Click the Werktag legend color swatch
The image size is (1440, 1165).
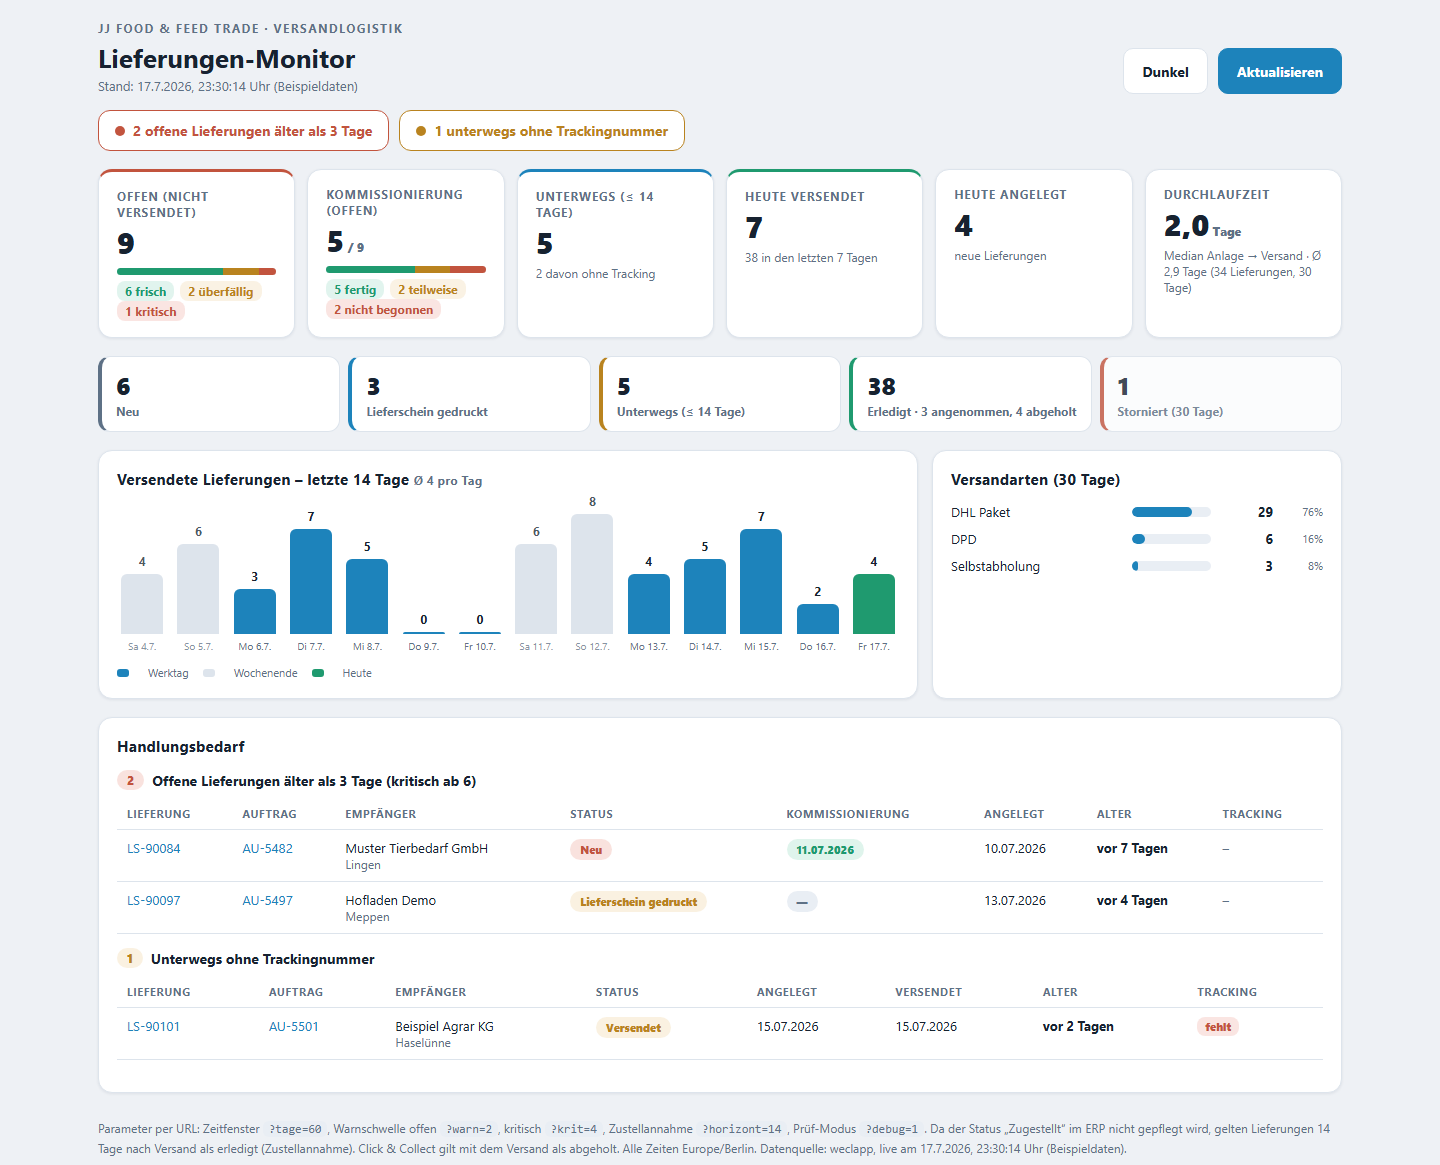click(123, 673)
